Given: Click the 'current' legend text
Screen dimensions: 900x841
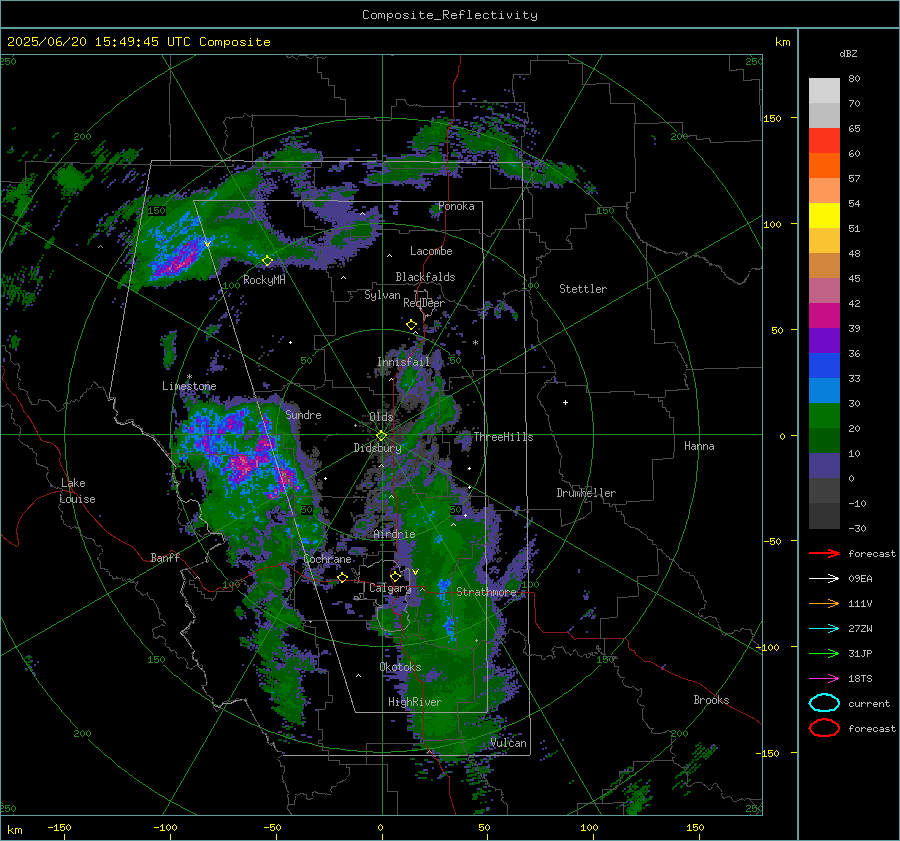Looking at the screenshot, I should tap(869, 703).
